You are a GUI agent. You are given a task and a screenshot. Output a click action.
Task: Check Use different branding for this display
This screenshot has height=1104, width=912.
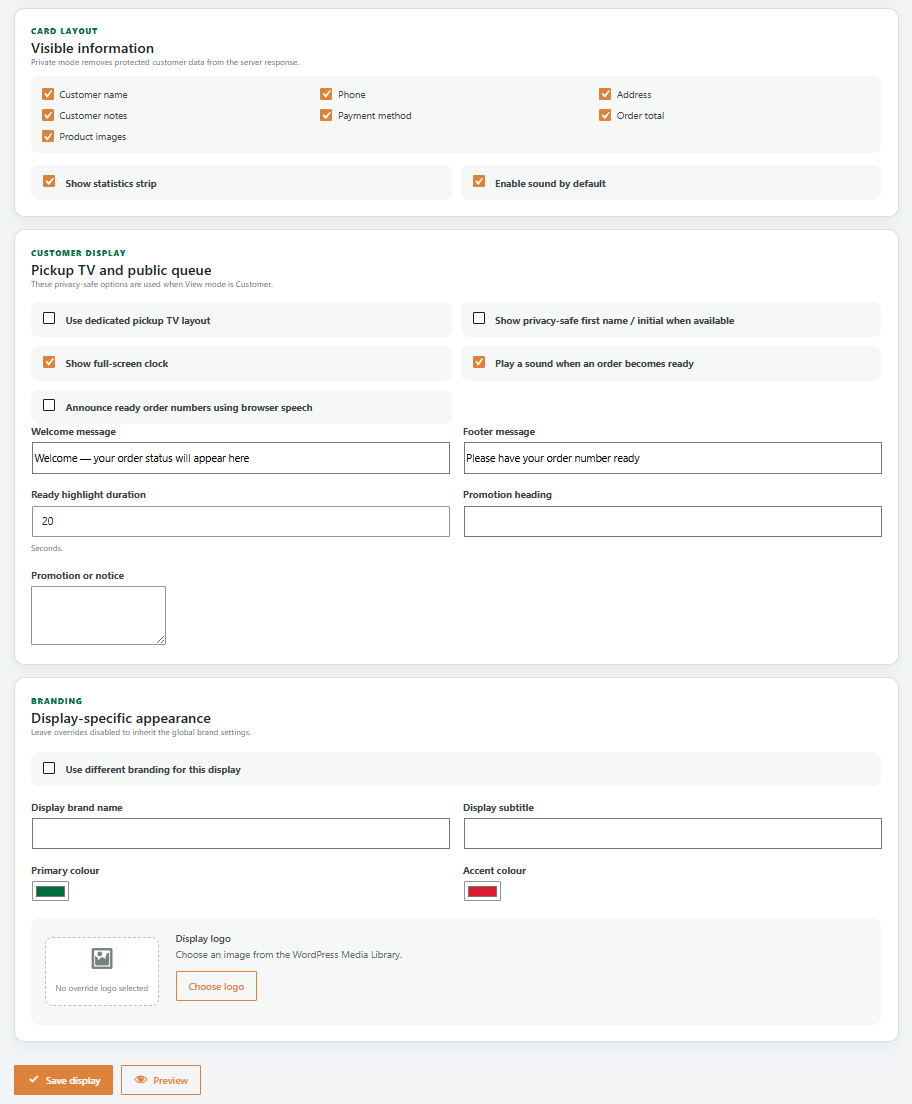49,768
